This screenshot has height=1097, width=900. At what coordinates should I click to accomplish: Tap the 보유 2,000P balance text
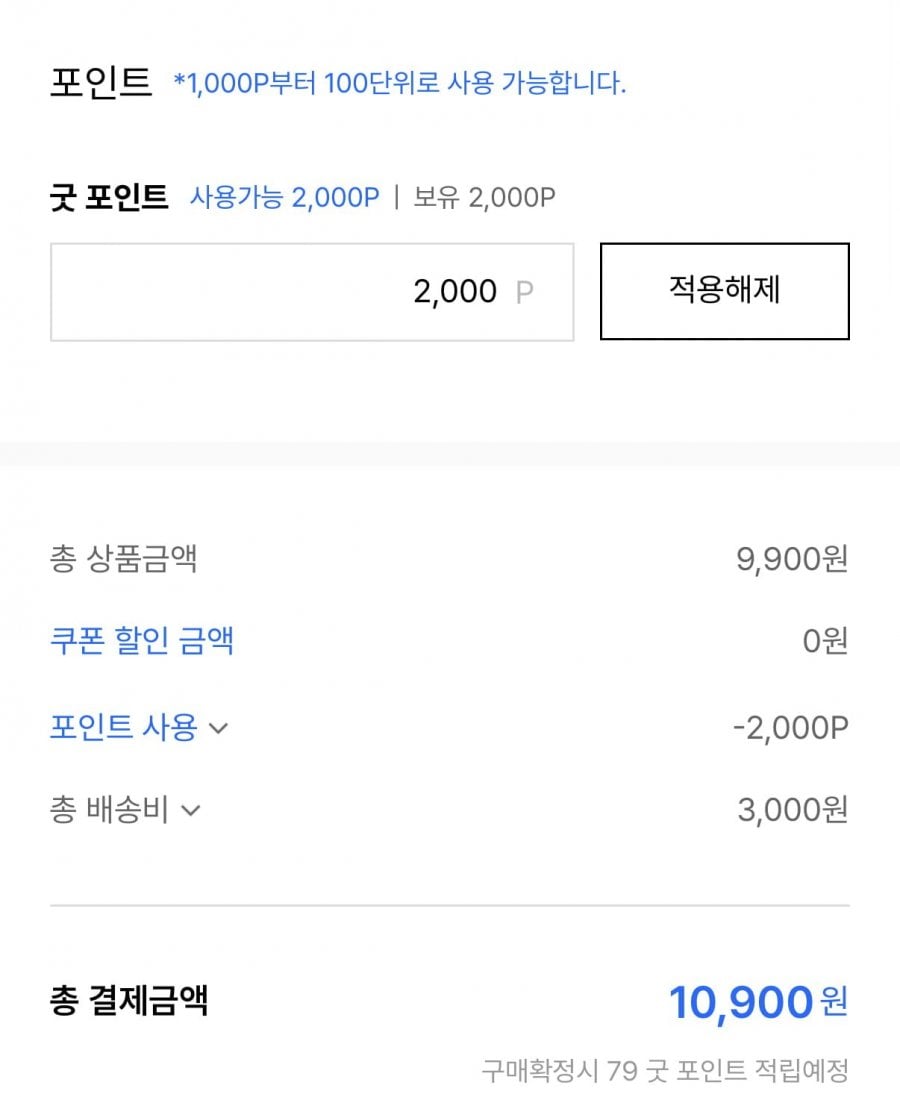pos(485,197)
